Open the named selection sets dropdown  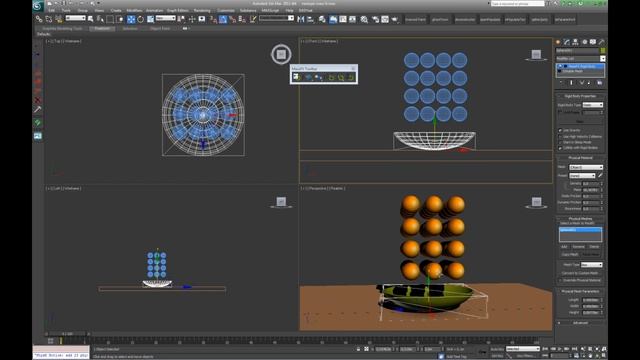(x=276, y=18)
